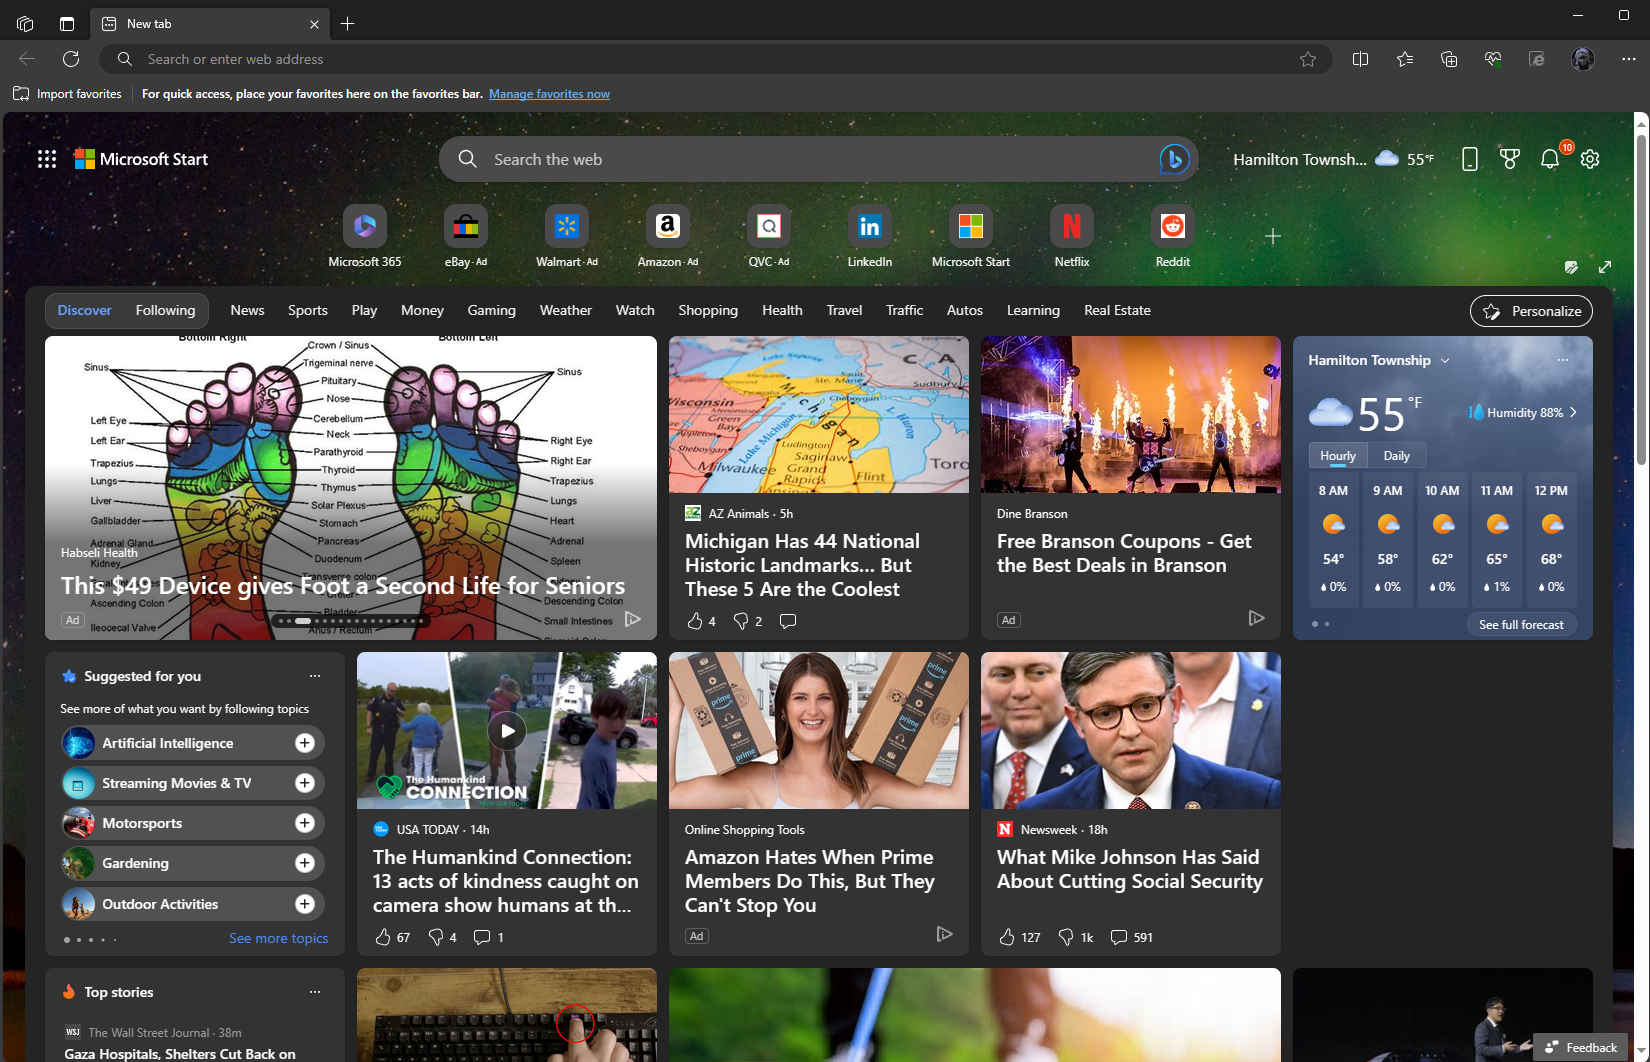Open the News category
The height and width of the screenshot is (1062, 1650).
click(x=247, y=310)
